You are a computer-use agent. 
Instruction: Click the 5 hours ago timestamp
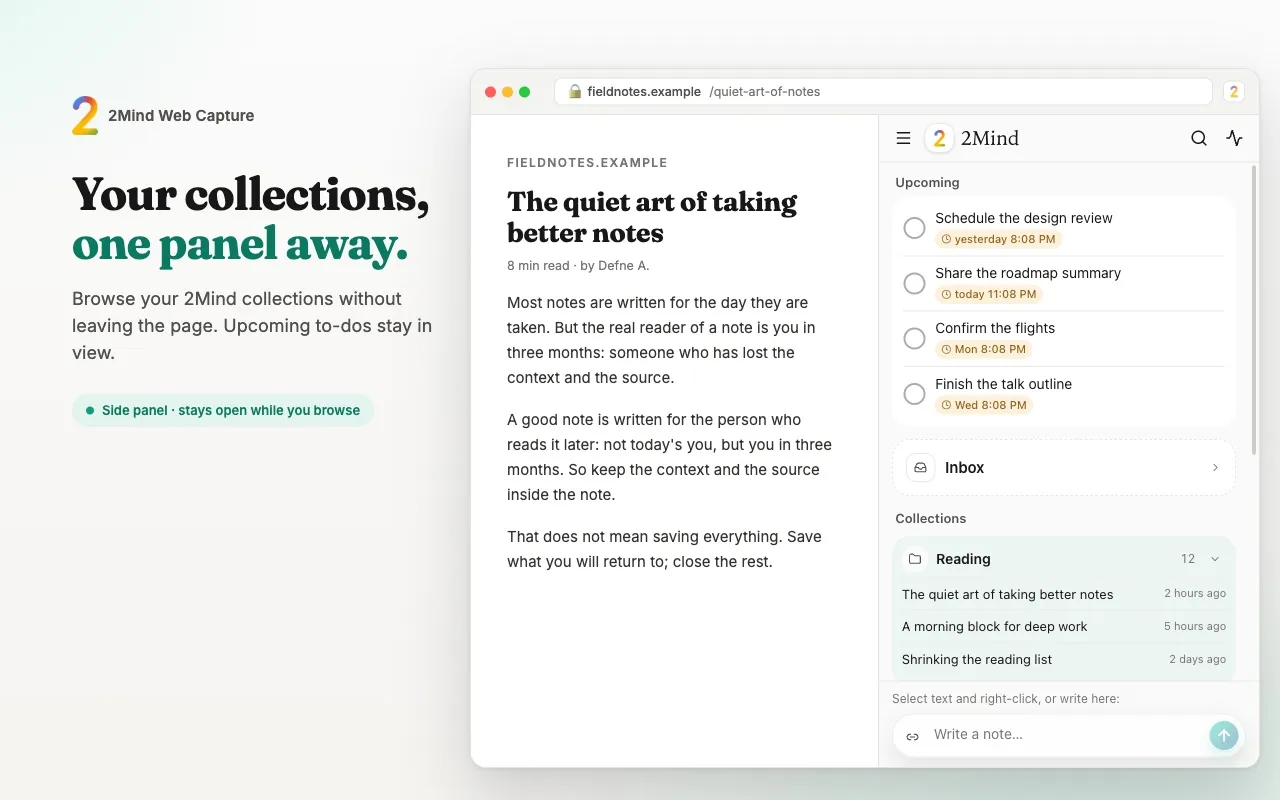click(x=1195, y=626)
